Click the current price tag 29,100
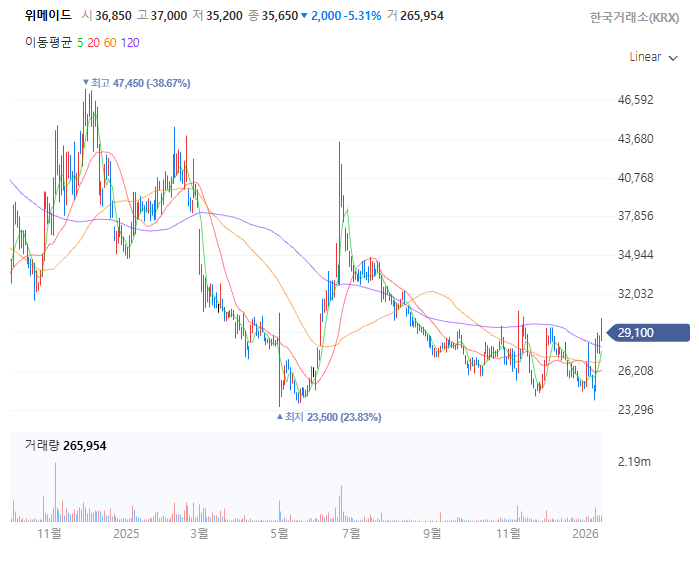Image resolution: width=699 pixels, height=562 pixels. pos(664,333)
